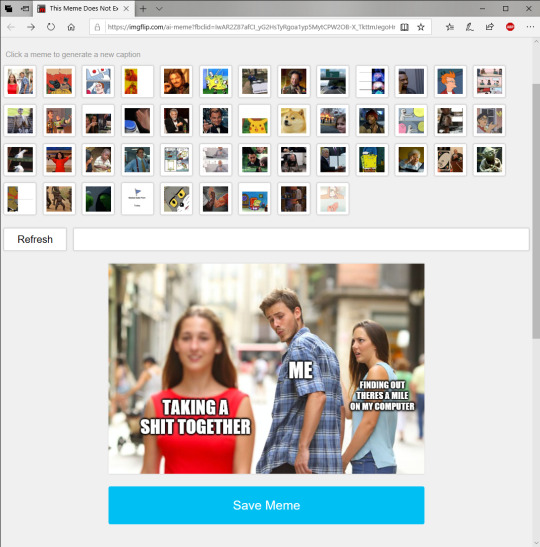Image resolution: width=540 pixels, height=547 pixels.
Task: Pick the One Does Not Simply Boromir thumbnail
Action: coord(177,81)
